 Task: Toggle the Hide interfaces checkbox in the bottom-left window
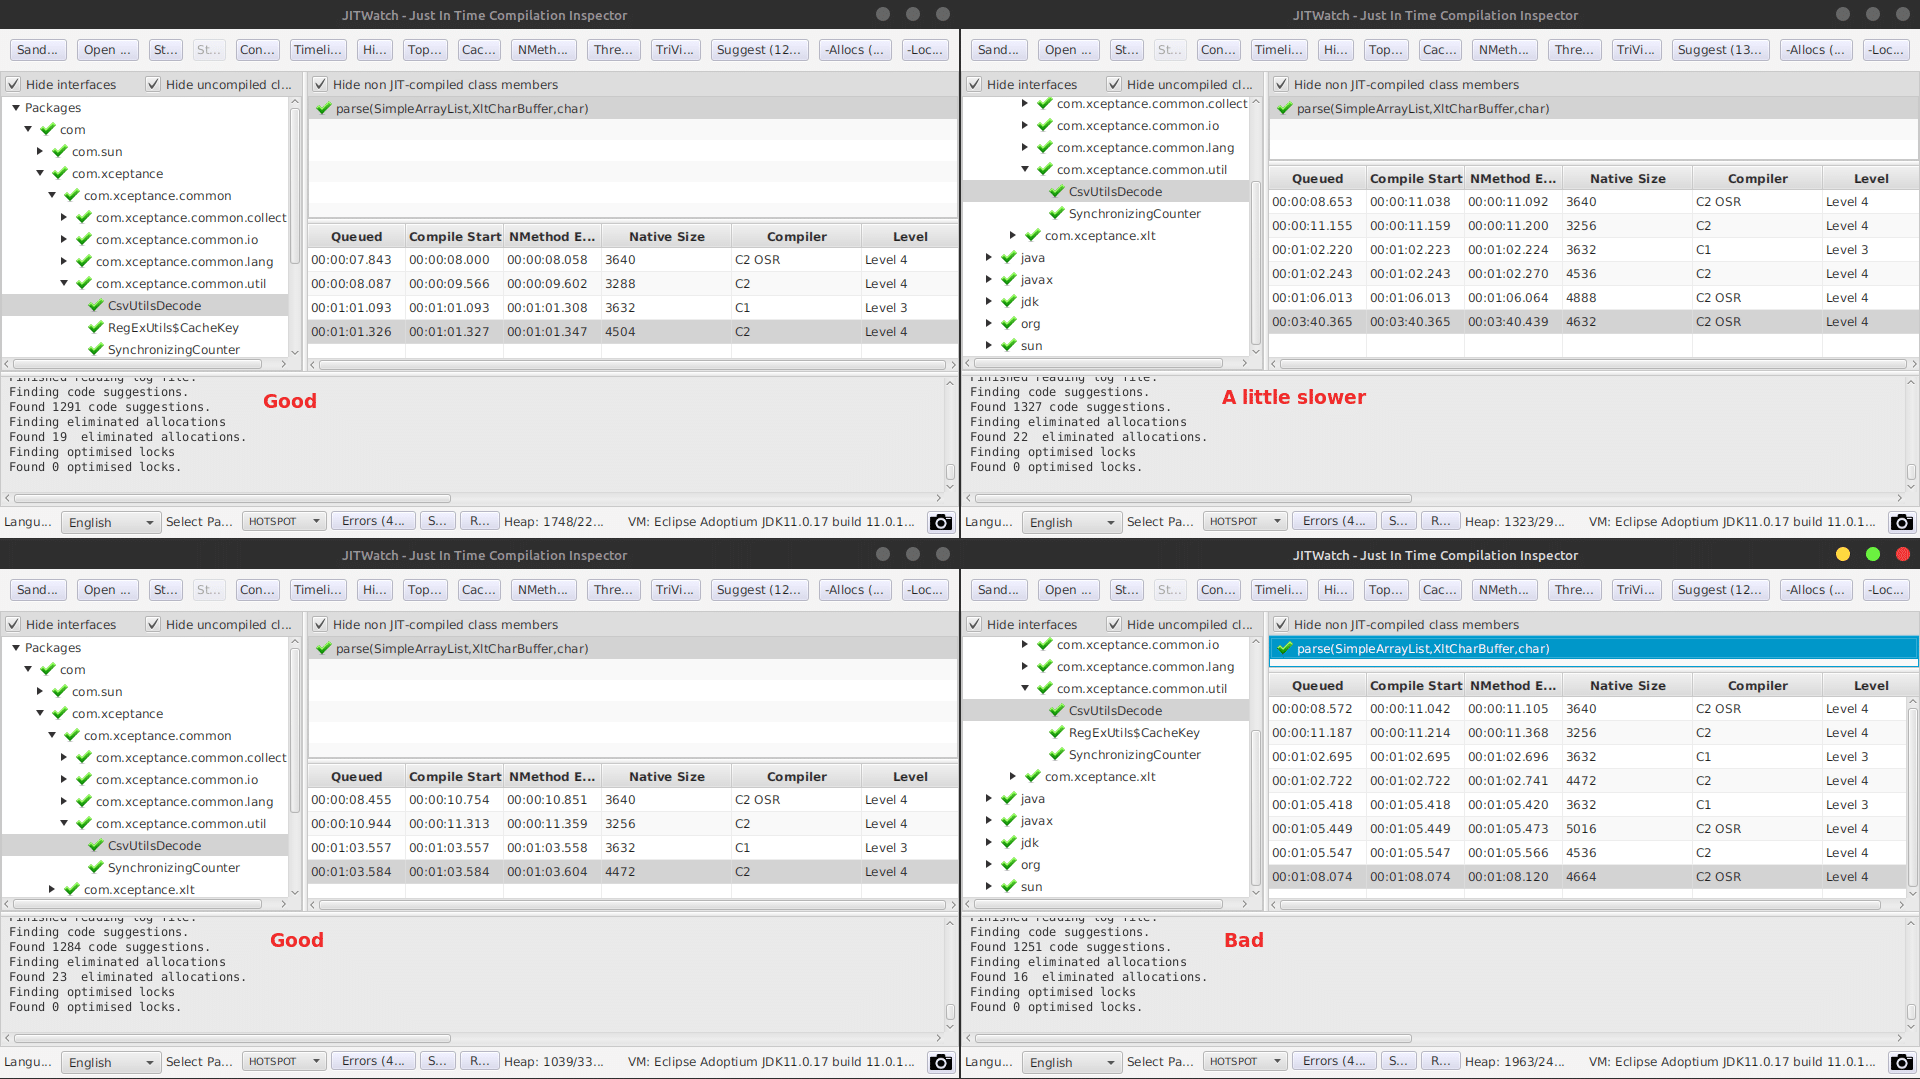(13, 625)
